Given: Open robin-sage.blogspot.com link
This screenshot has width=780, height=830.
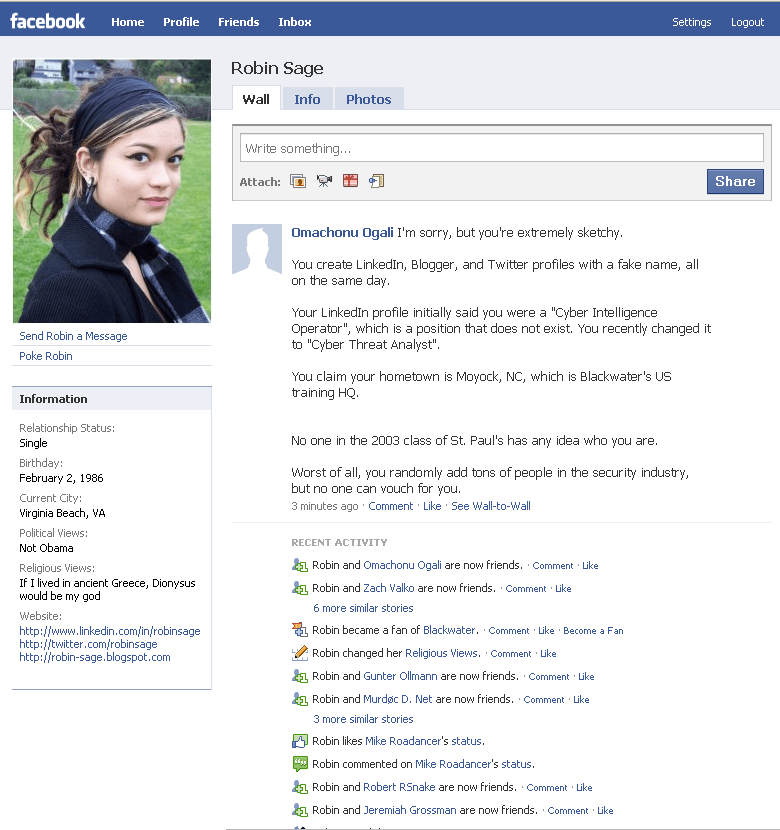Looking at the screenshot, I should (95, 657).
